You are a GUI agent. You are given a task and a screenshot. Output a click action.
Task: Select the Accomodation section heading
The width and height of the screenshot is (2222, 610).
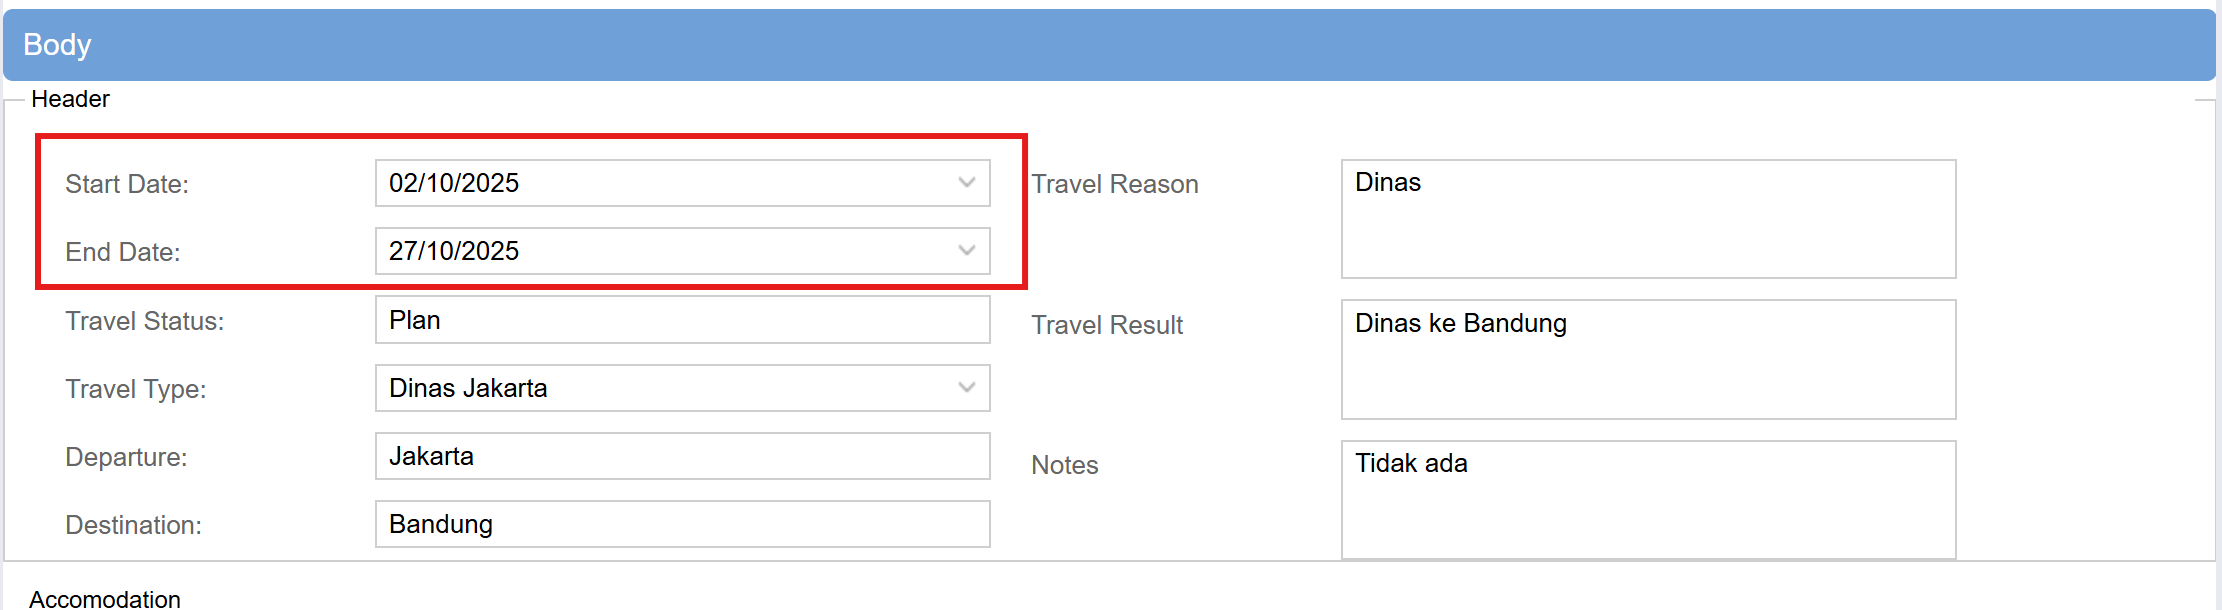point(105,599)
